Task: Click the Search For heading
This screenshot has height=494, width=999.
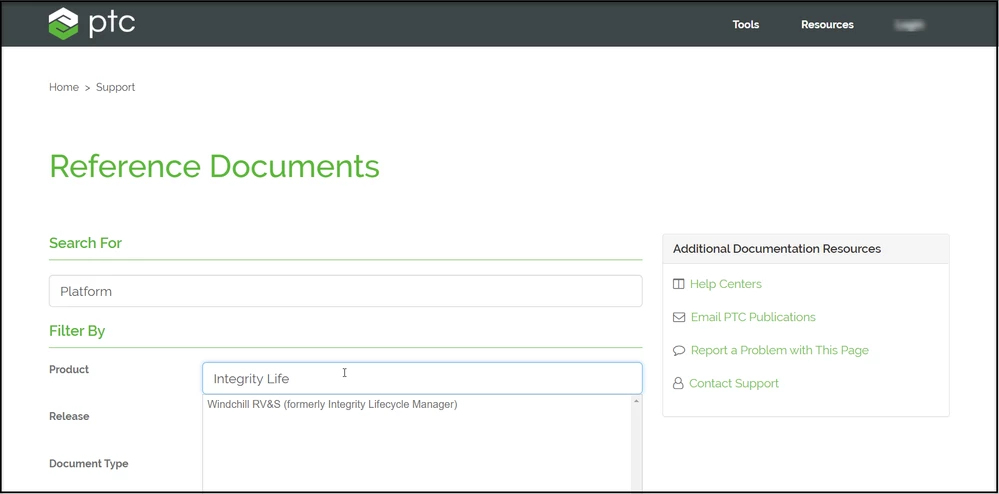Action: point(85,243)
